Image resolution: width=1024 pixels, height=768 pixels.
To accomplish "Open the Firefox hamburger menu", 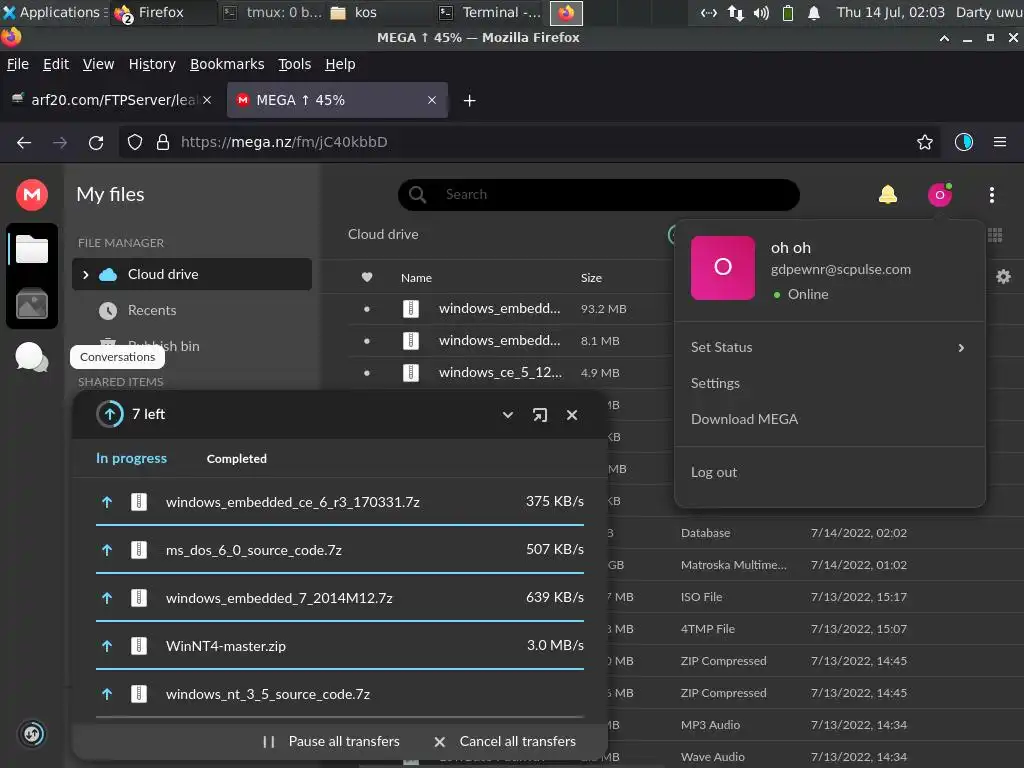I will 999,142.
